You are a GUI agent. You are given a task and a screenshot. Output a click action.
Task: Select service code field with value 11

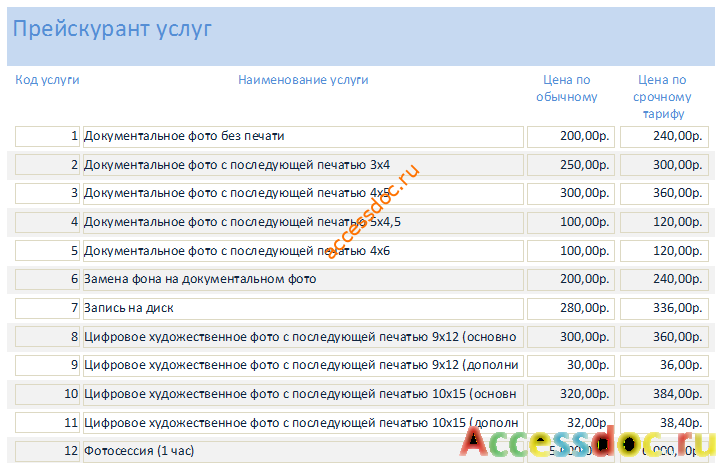(47, 423)
